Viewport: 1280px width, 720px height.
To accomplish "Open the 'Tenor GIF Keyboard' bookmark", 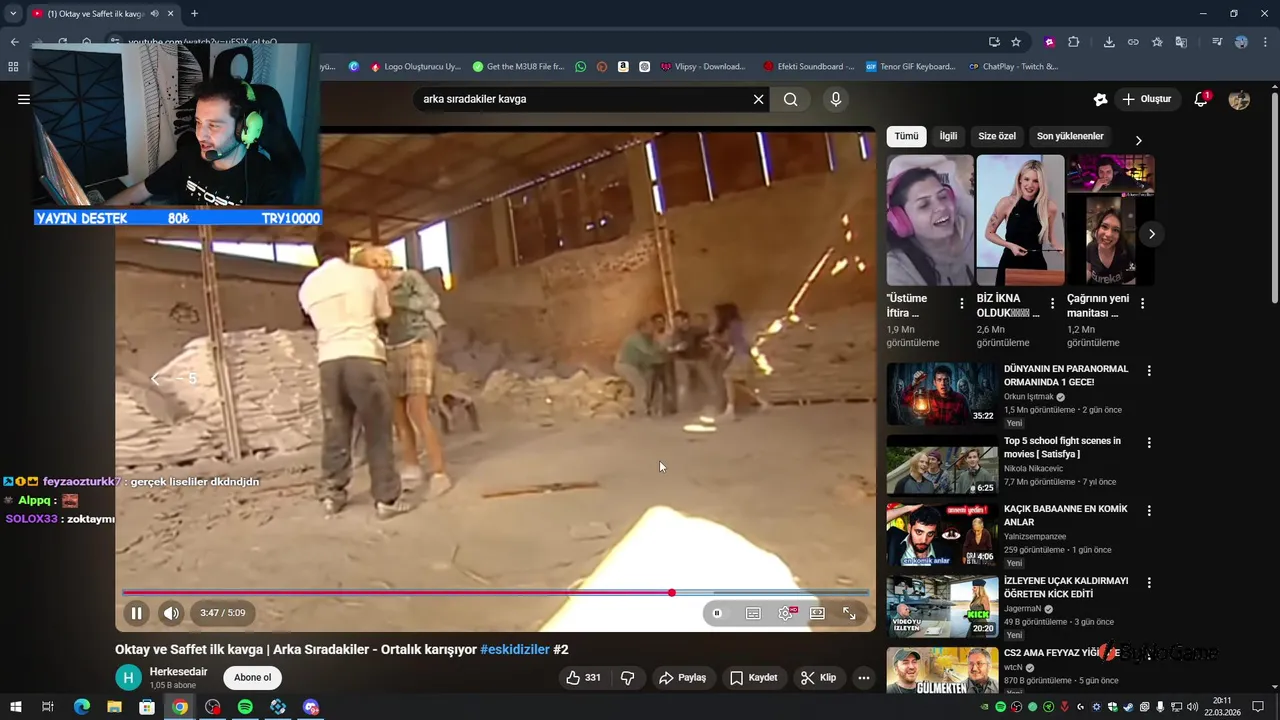I will click(x=911, y=67).
